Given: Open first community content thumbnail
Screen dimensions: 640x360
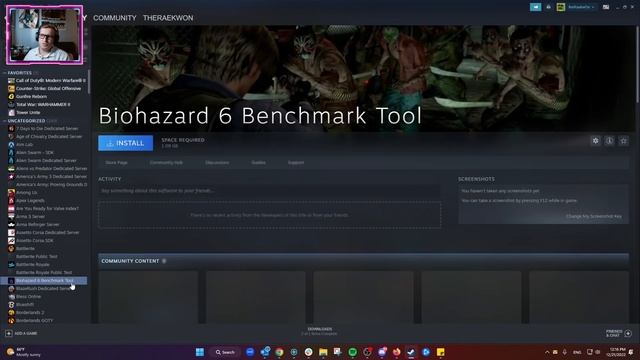Looking at the screenshot, I should [148, 297].
